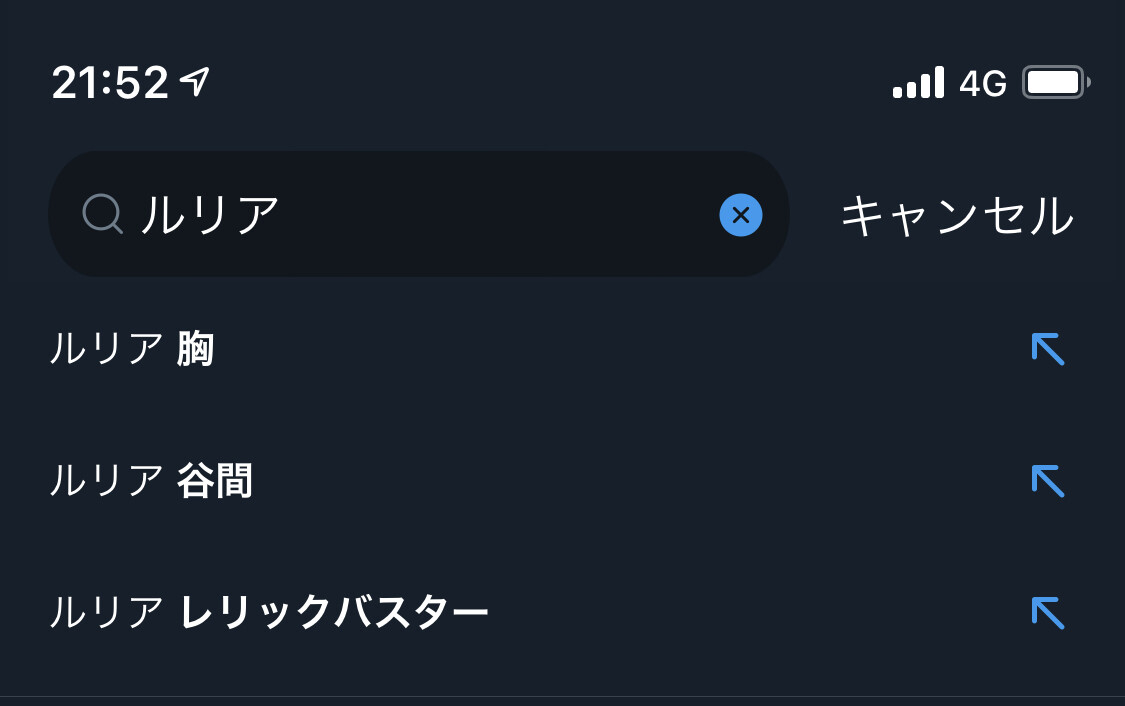Screen dimensions: 1125x706
Task: Tap the bold word 胸 in the first suggestion
Action: coord(195,350)
